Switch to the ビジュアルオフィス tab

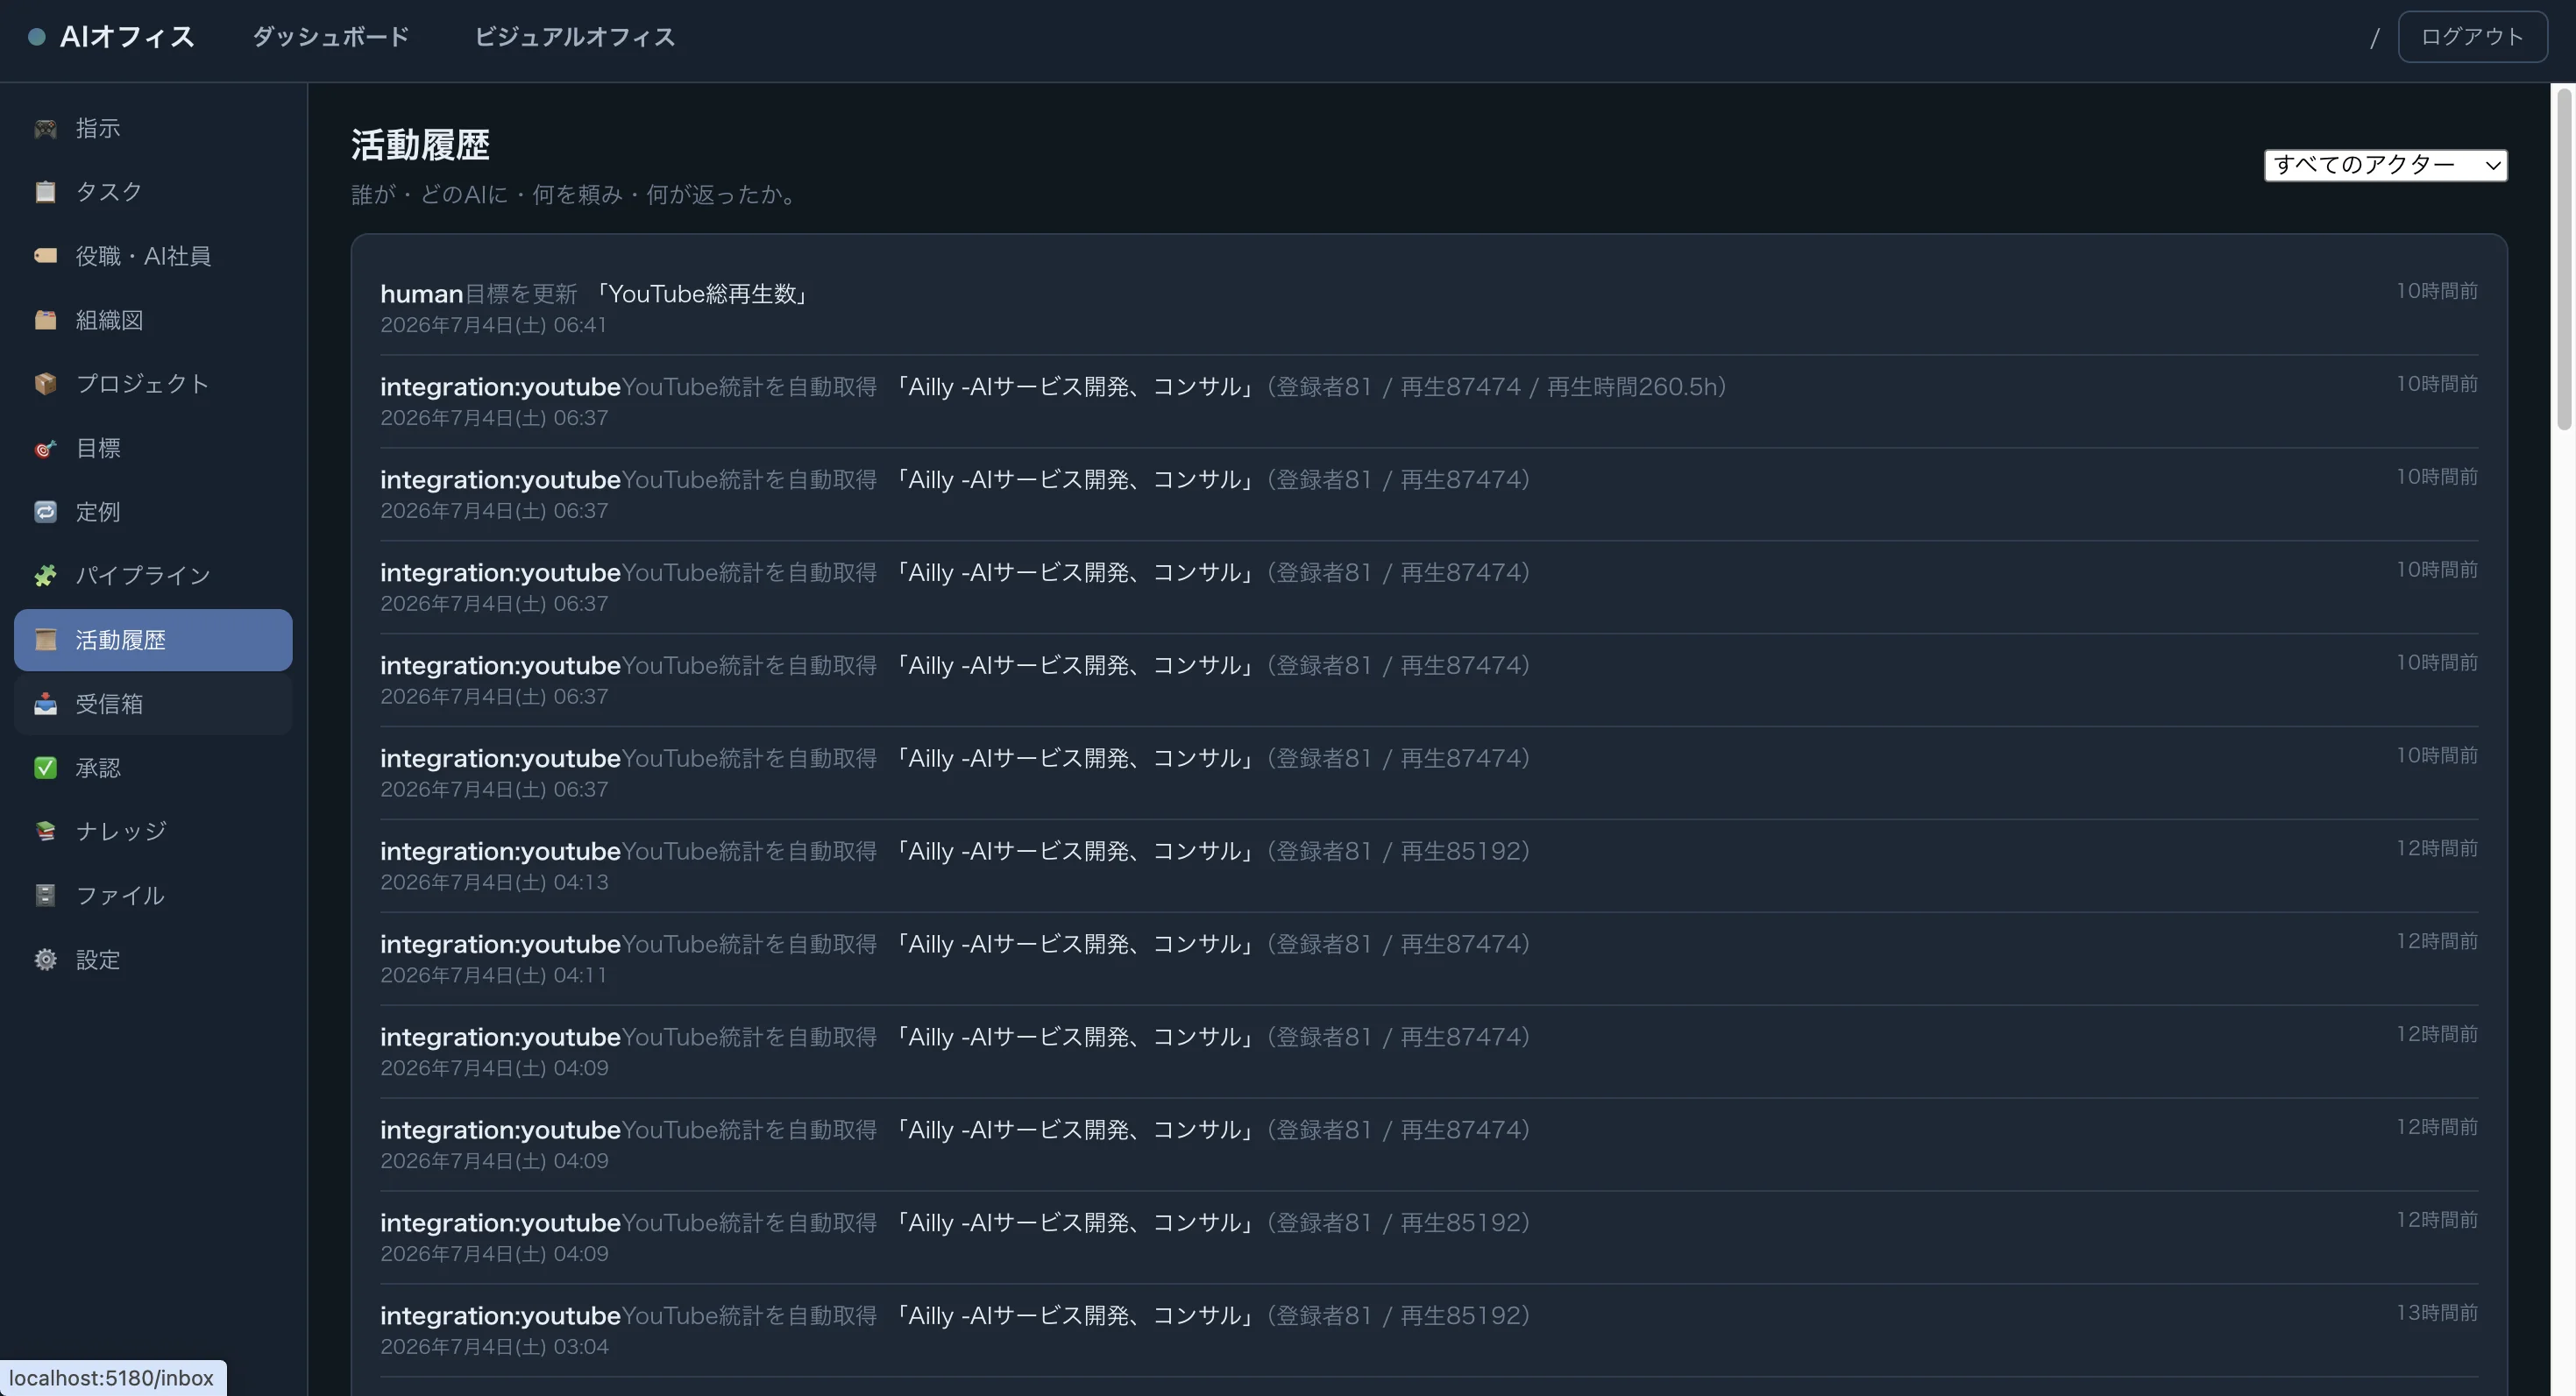tap(574, 37)
